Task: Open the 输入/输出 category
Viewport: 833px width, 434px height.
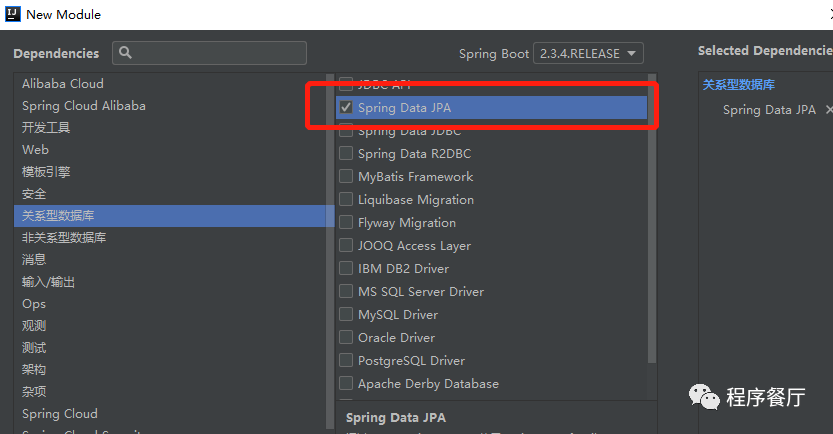Action: pos(48,282)
